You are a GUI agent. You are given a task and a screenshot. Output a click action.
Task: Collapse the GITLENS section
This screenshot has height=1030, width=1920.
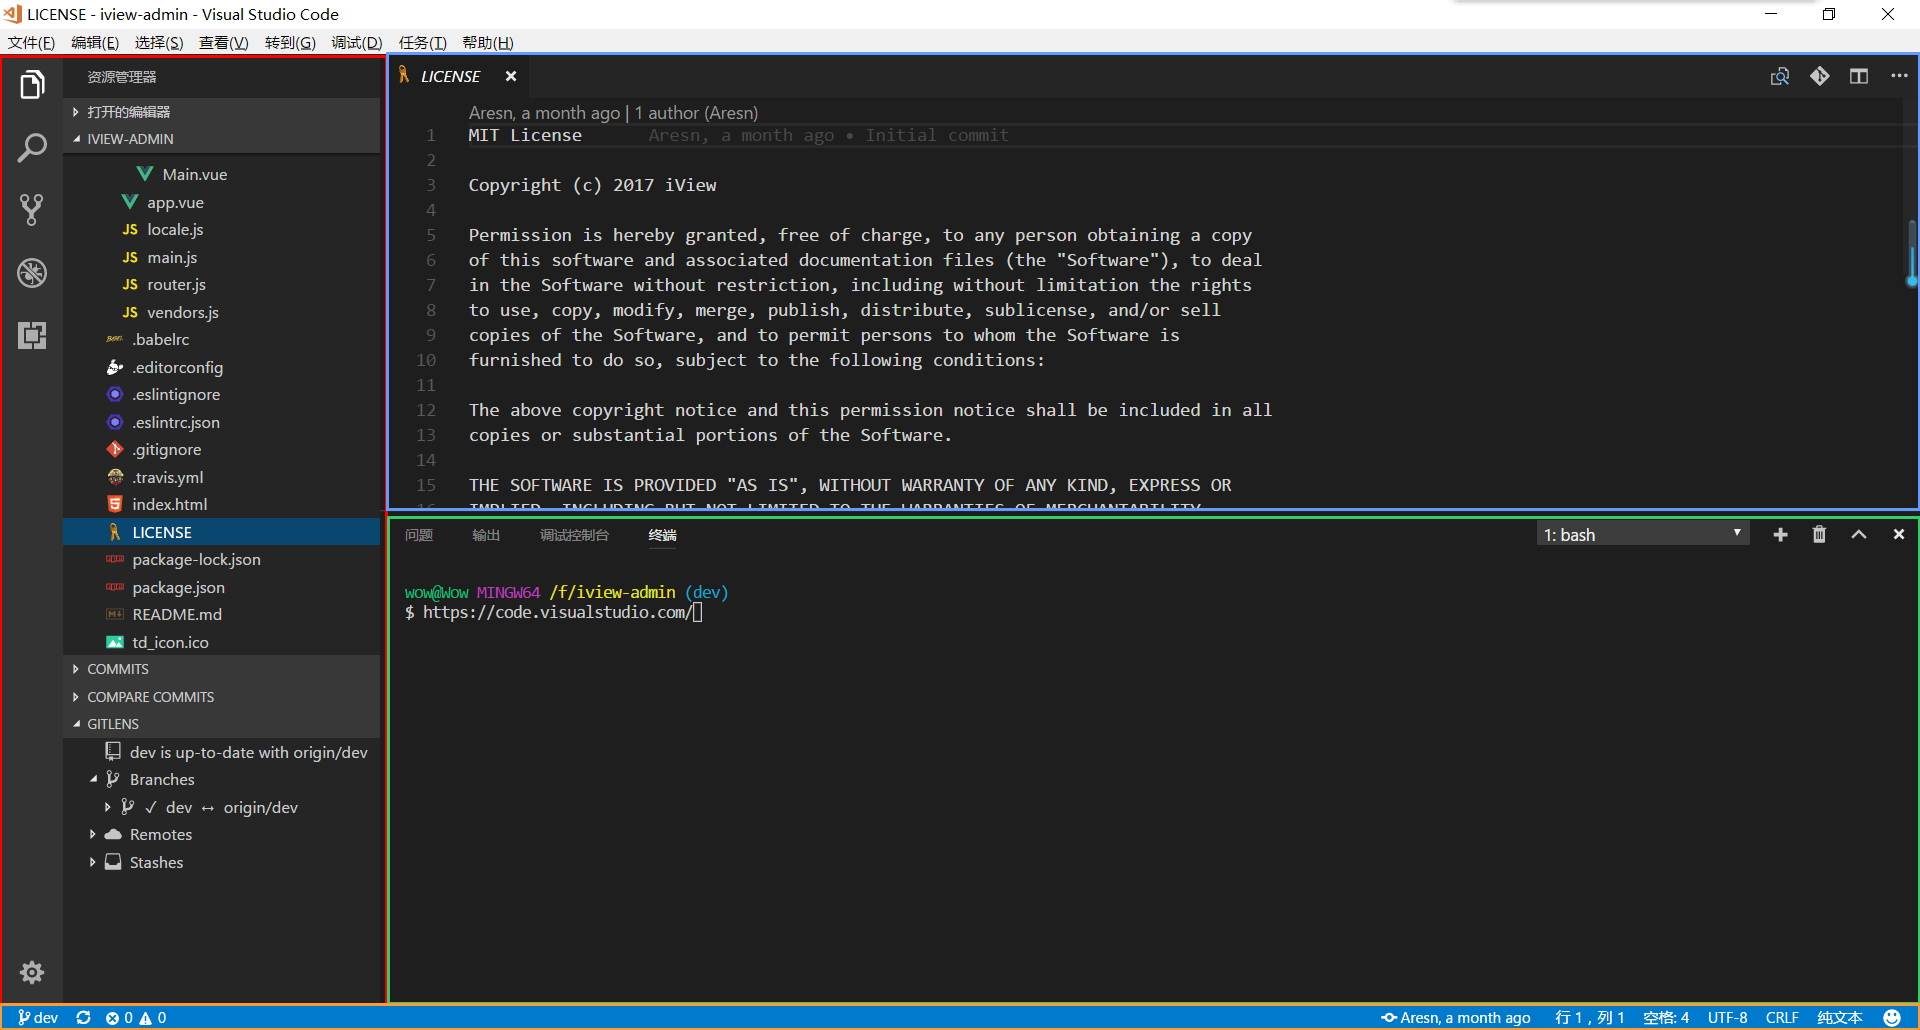[x=222, y=724]
